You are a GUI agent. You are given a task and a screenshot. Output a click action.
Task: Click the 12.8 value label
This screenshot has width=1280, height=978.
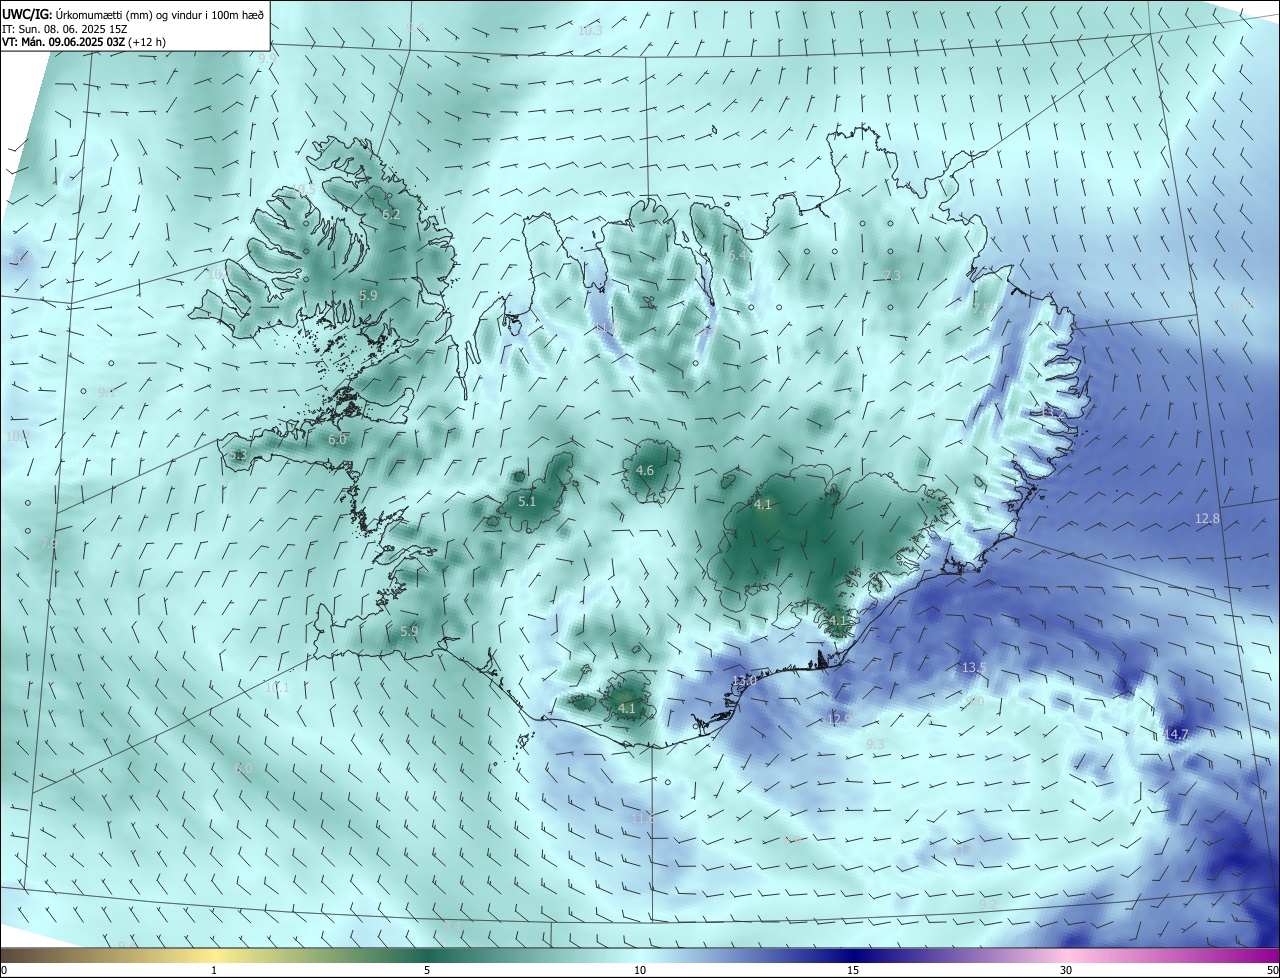[1208, 518]
